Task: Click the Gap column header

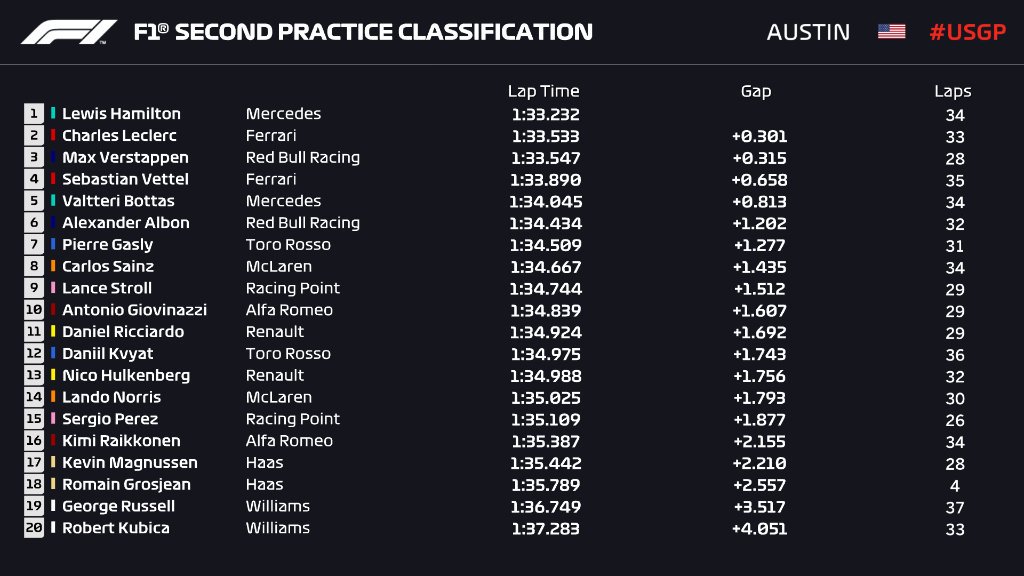Action: pos(756,91)
